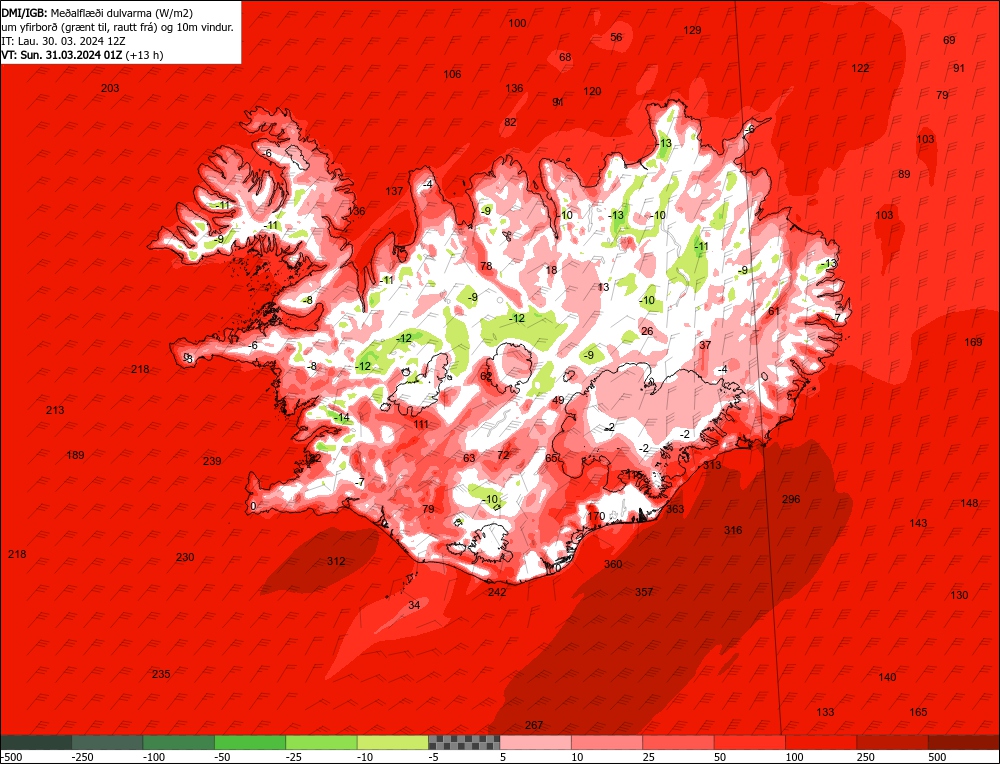Click the value 34 south of the coast
Viewport: 1000px width, 764px height.
coord(415,605)
